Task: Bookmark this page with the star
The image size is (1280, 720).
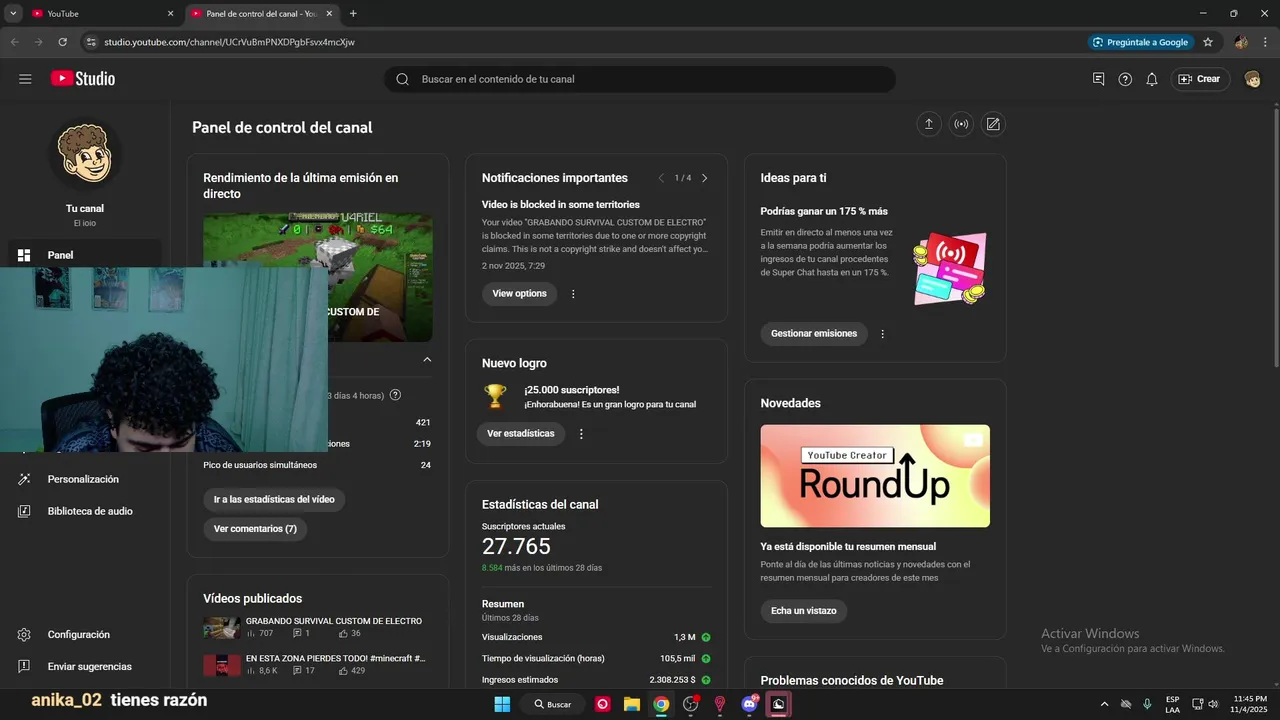Action: coord(1208,42)
